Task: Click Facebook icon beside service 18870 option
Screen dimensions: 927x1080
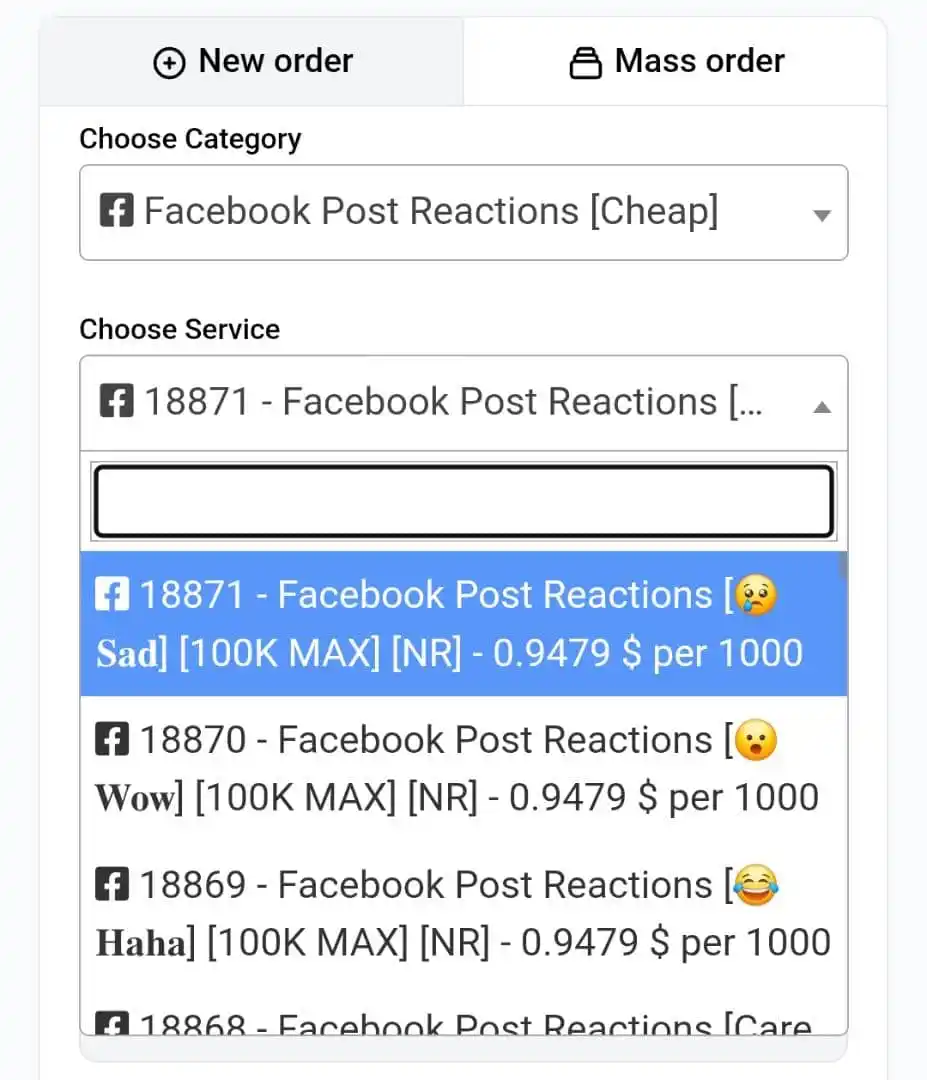Action: pos(112,740)
